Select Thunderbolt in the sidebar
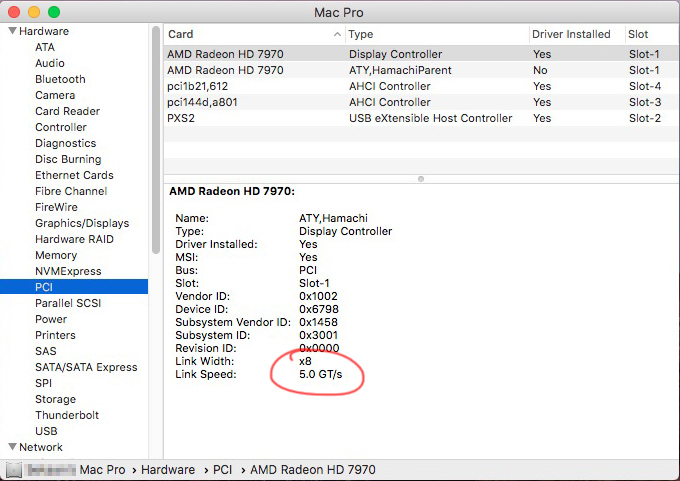 click(67, 416)
